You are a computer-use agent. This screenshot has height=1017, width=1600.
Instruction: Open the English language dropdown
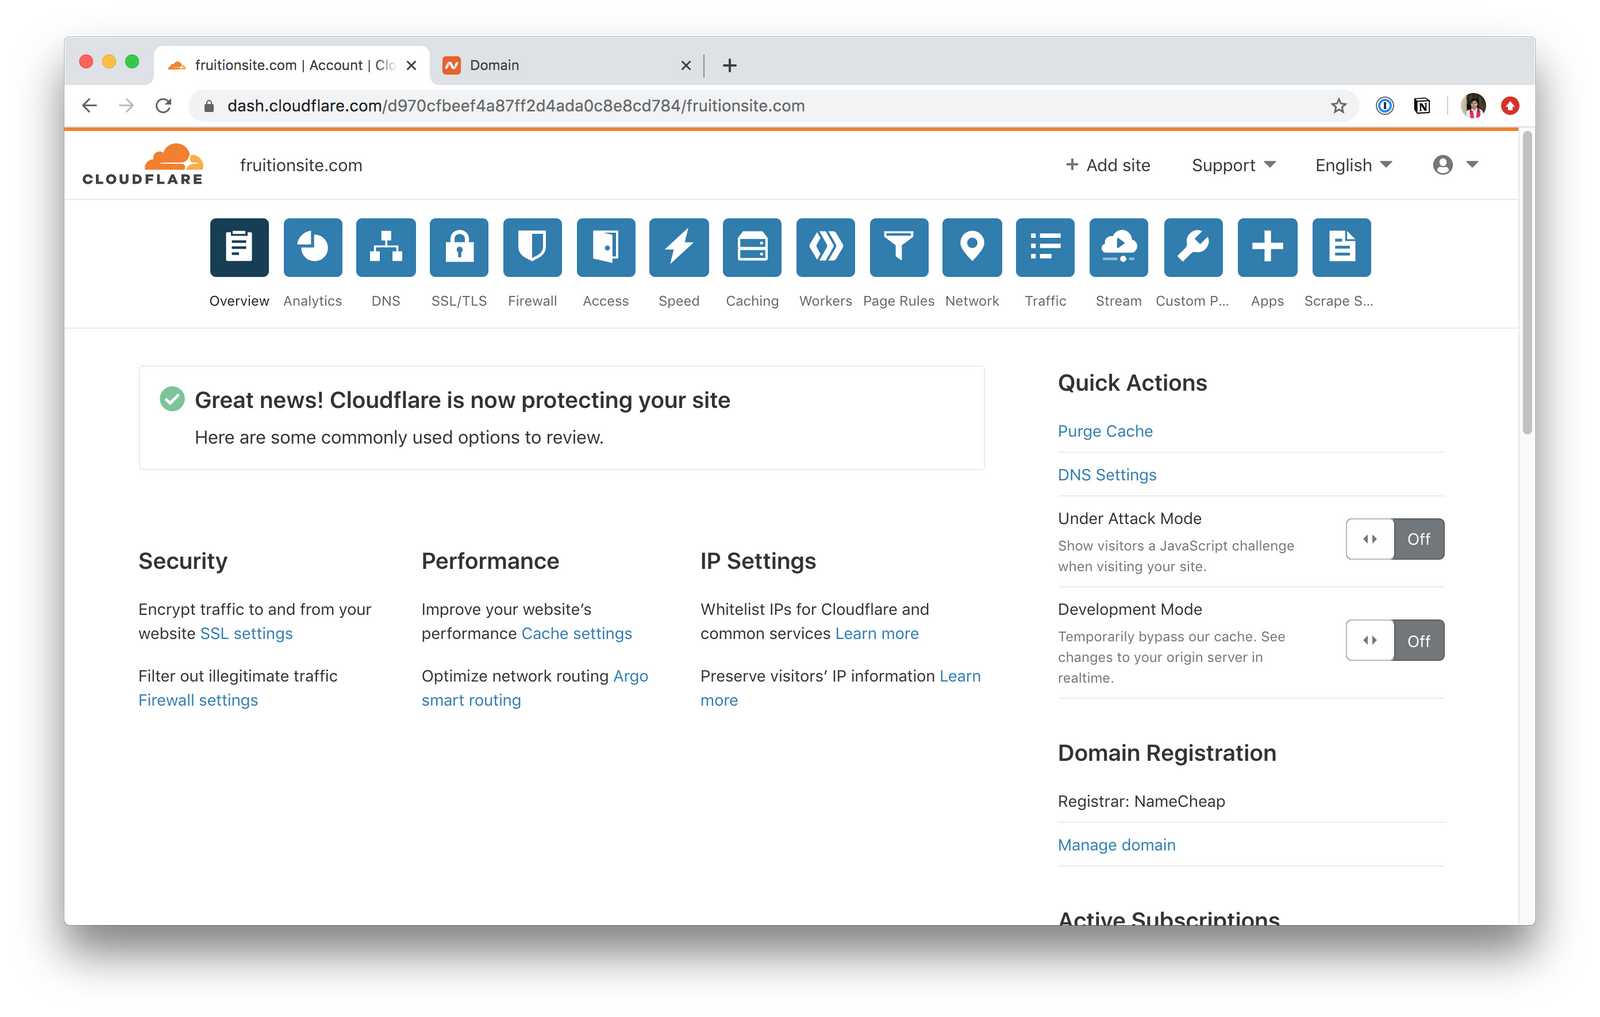click(x=1353, y=165)
